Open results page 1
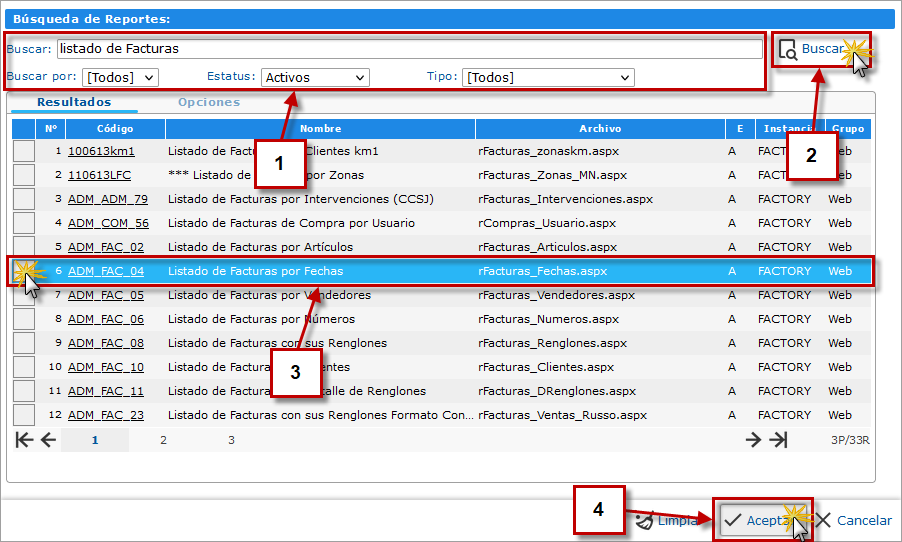 coord(95,440)
